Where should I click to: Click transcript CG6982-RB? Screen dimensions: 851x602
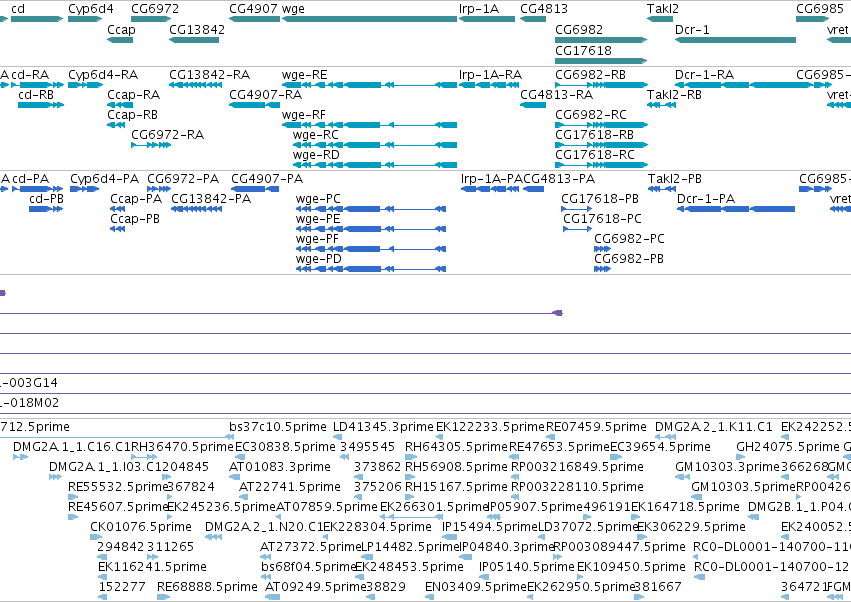pyautogui.click(x=601, y=85)
